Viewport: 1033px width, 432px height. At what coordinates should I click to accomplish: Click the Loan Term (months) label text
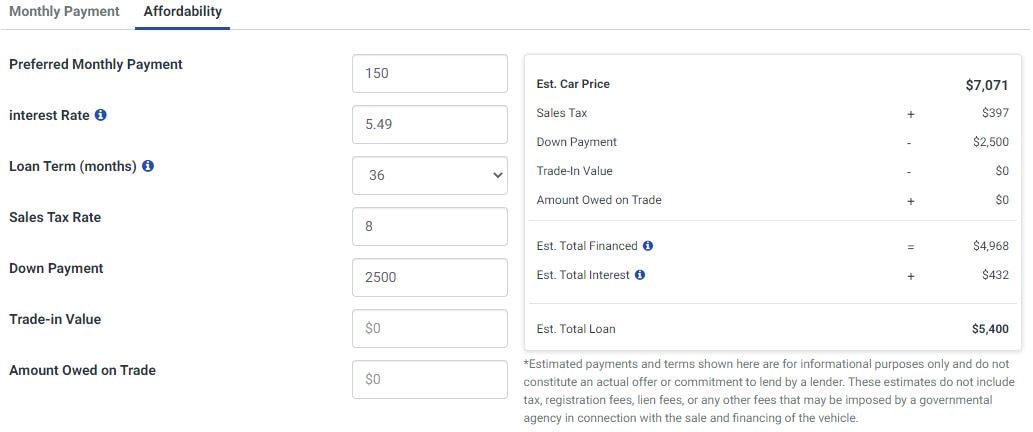click(73, 167)
